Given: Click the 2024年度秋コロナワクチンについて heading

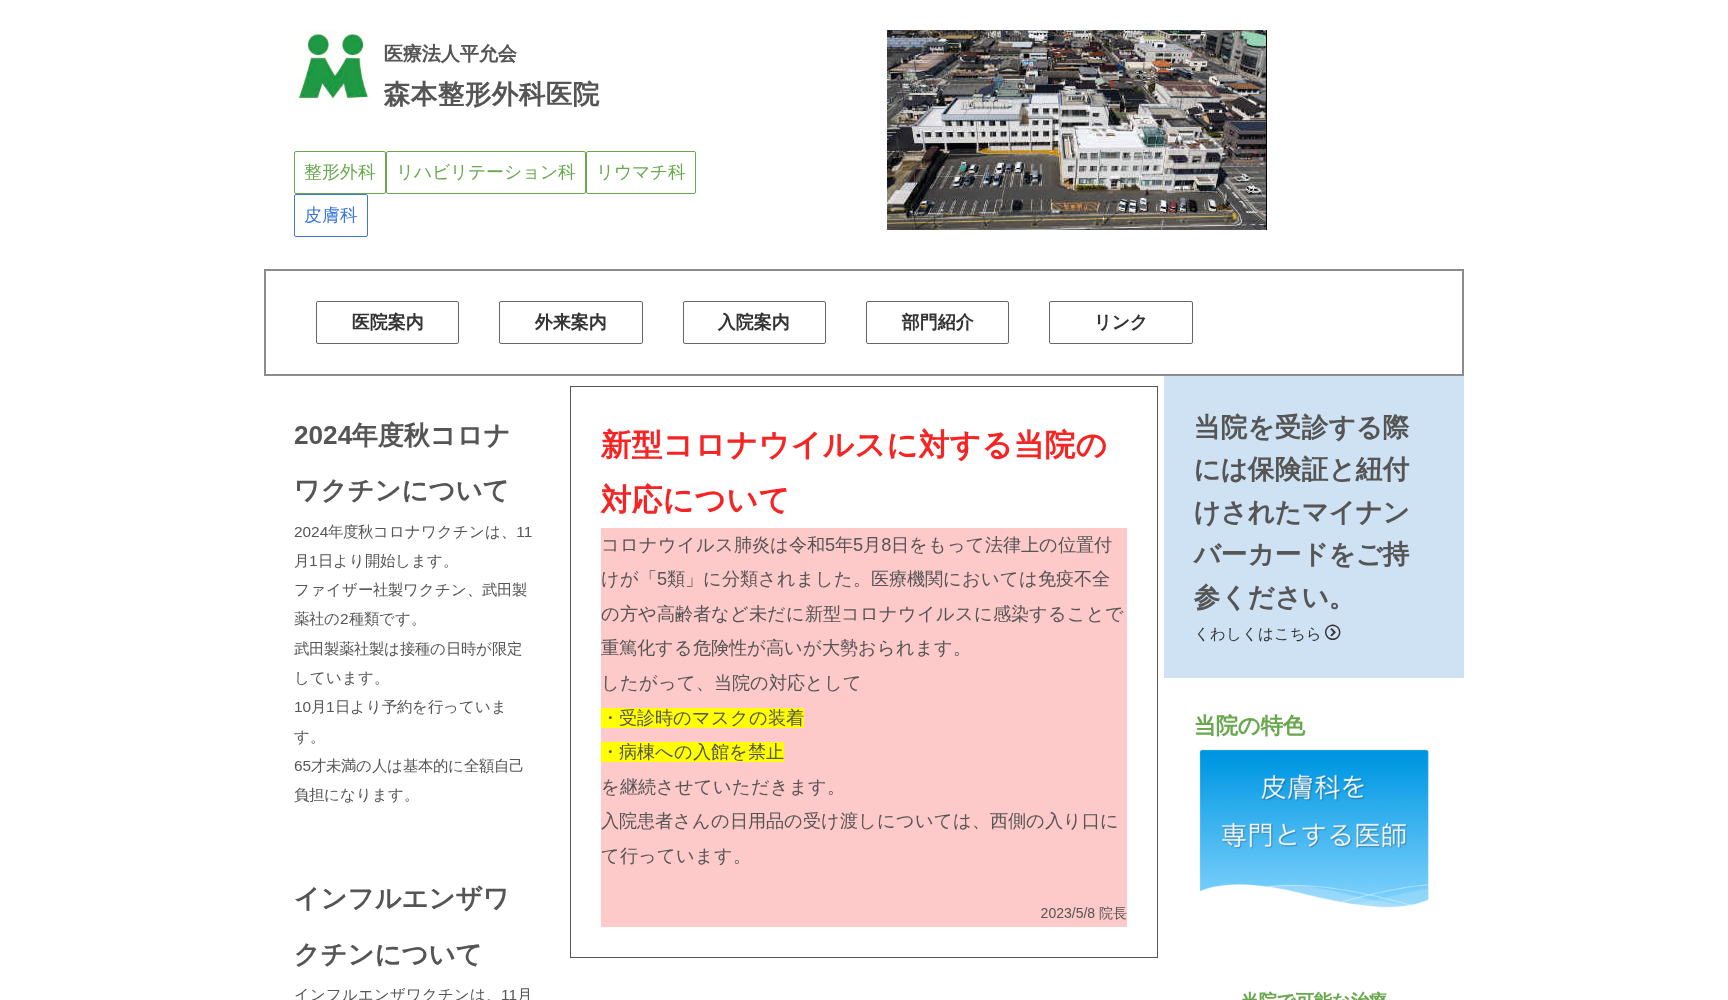Looking at the screenshot, I should tap(400, 462).
